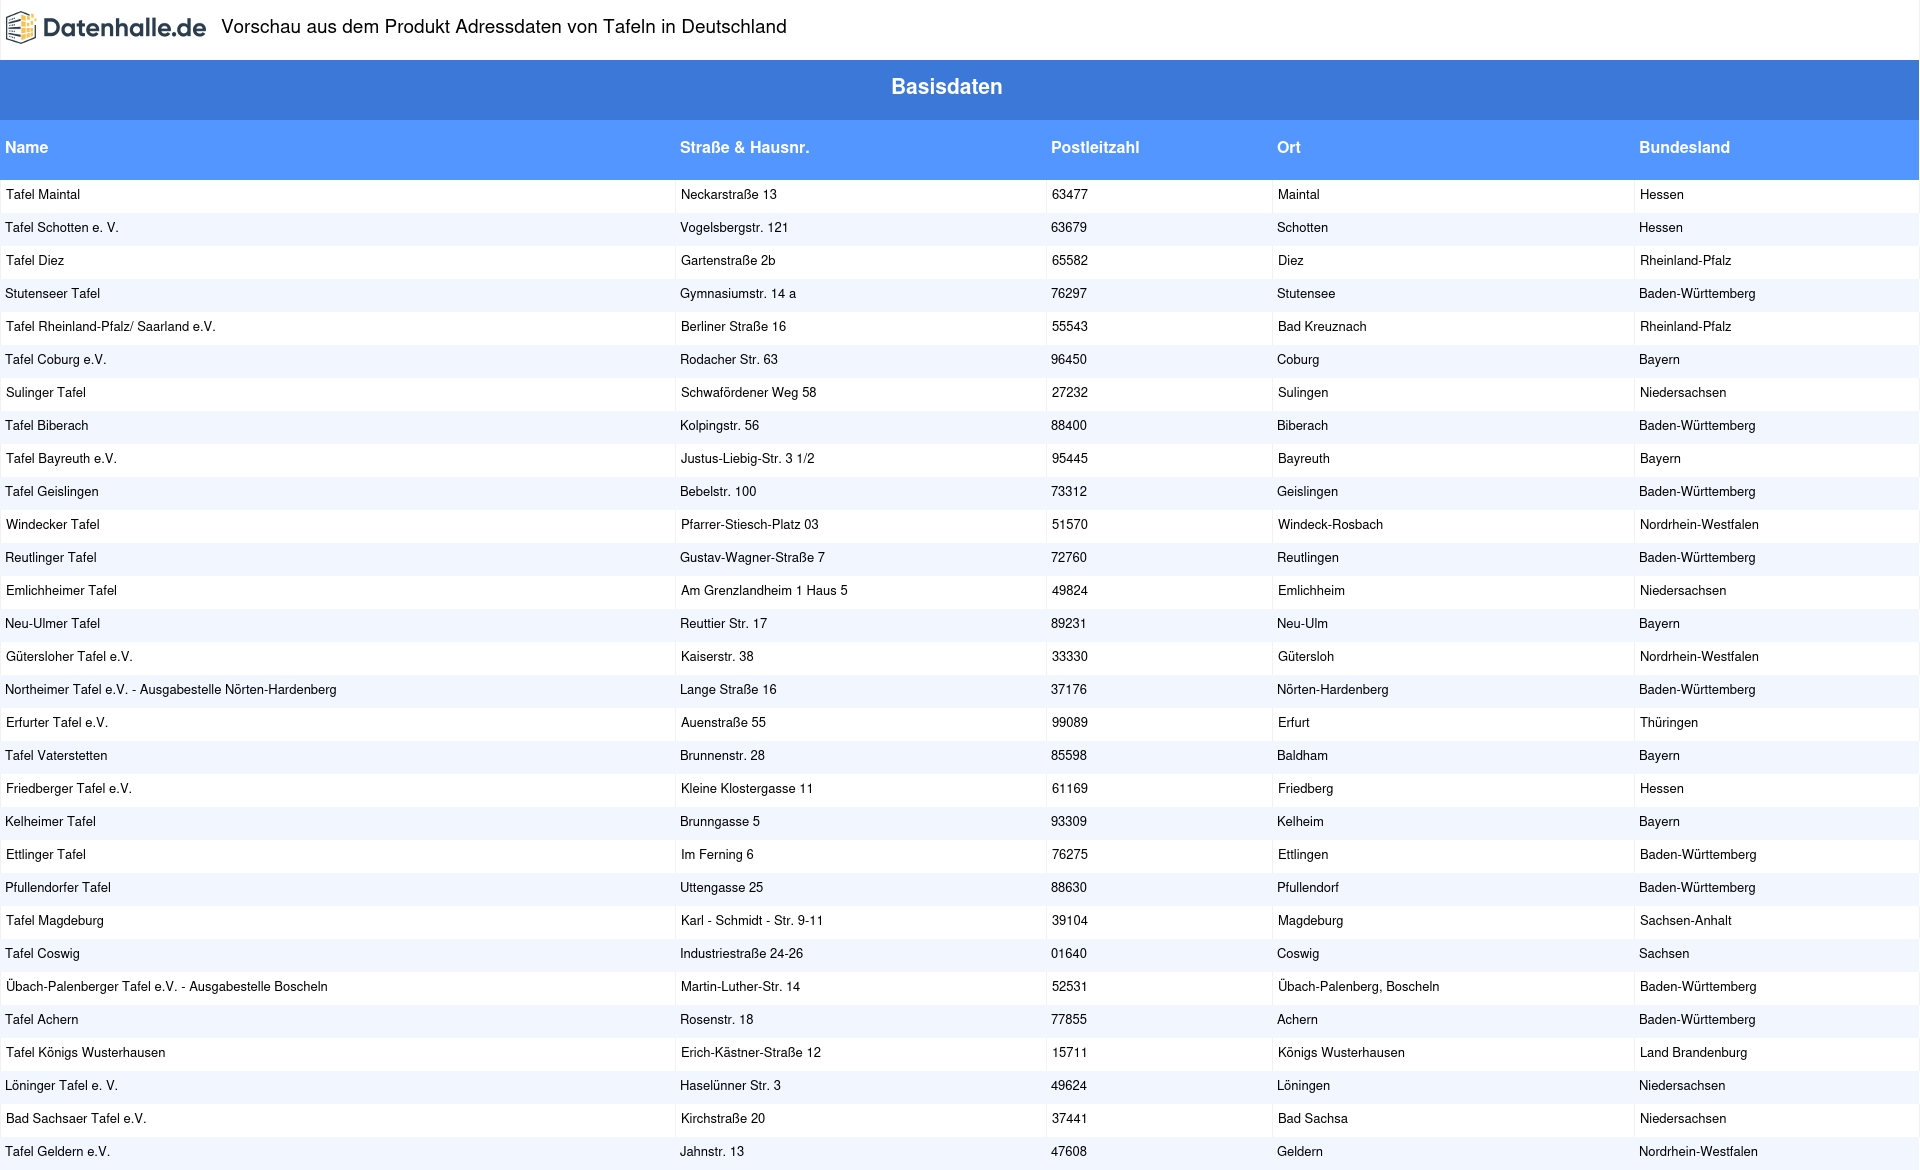
Task: Click the Basisdaten section header
Action: [947, 87]
